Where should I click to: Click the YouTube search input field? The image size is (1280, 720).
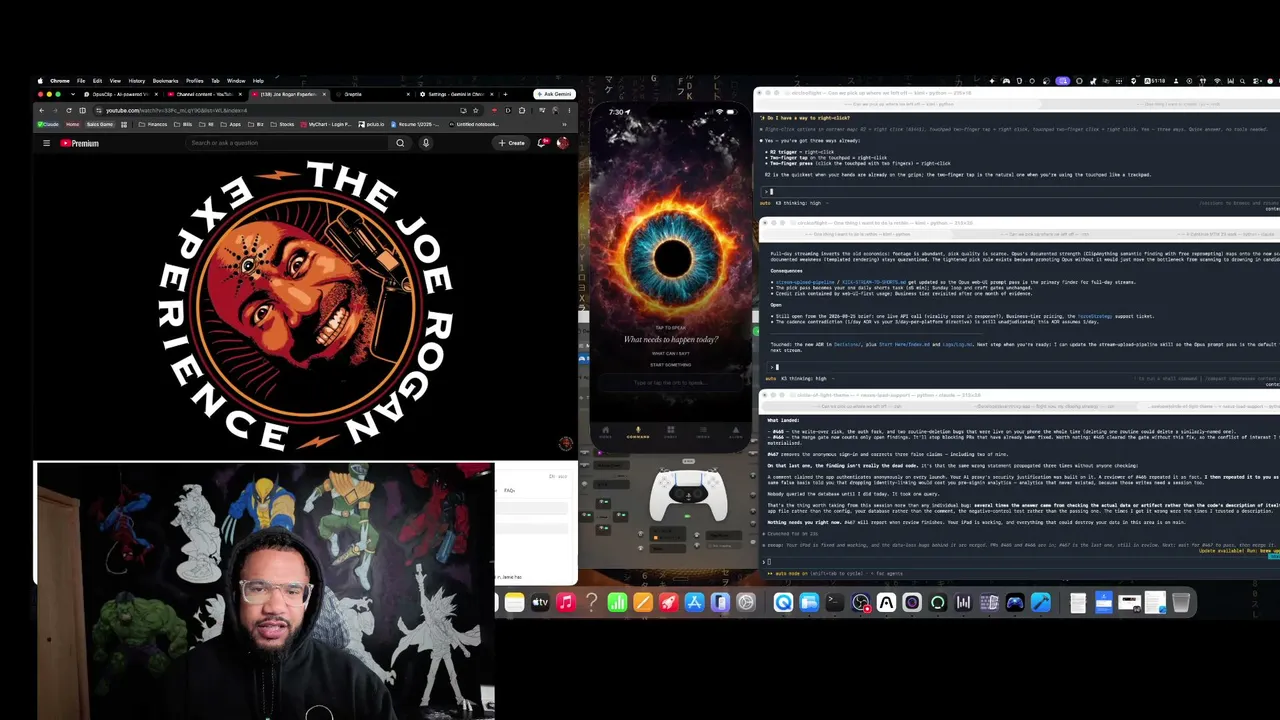coord(288,143)
